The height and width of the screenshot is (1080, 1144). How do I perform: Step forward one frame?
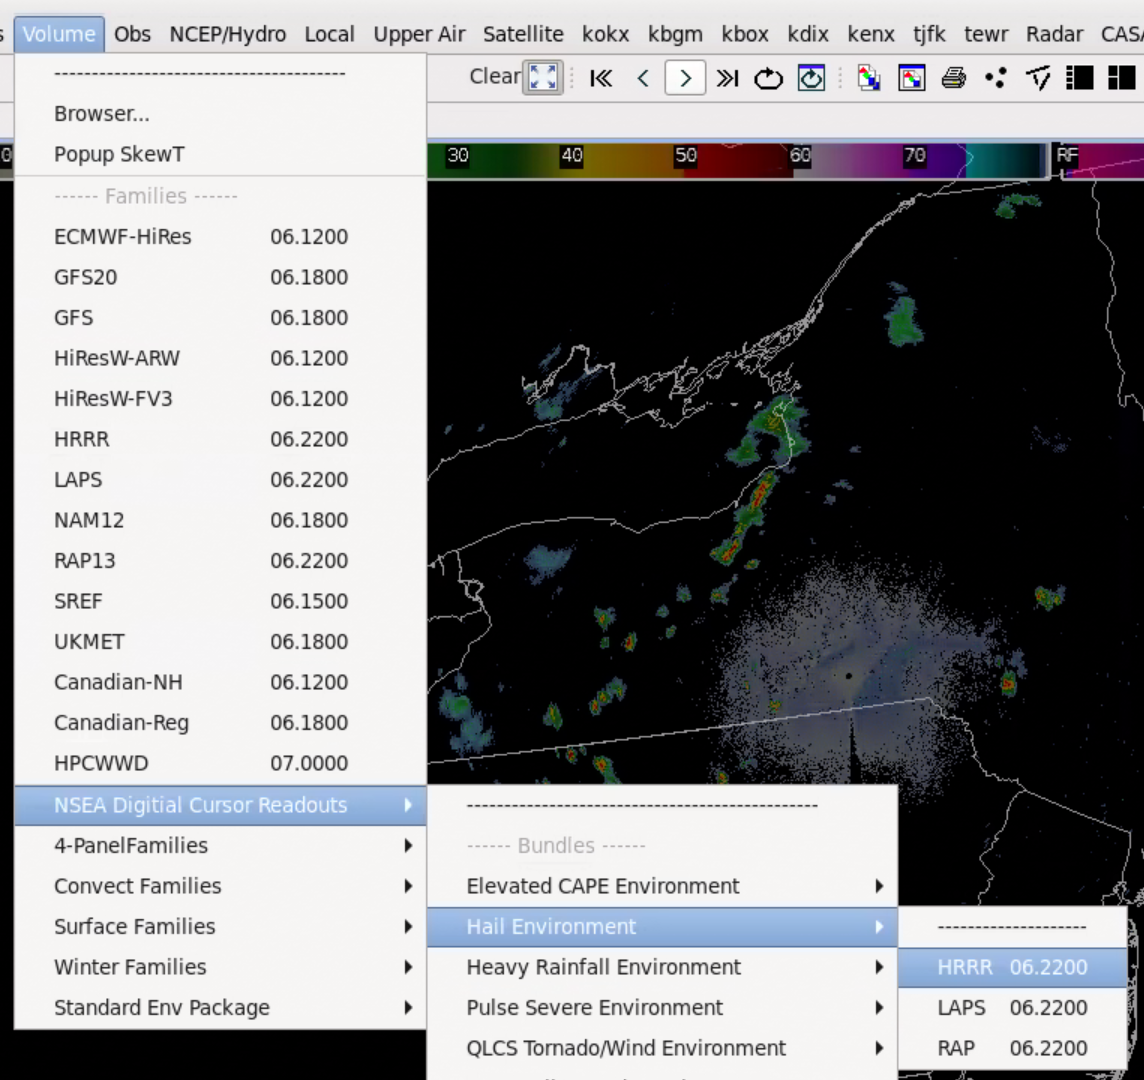tap(685, 78)
